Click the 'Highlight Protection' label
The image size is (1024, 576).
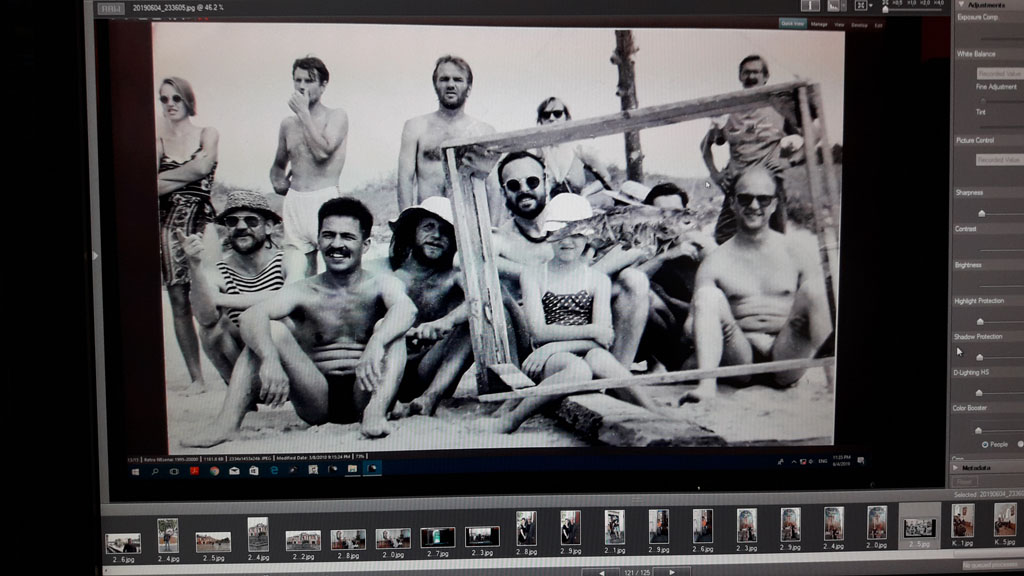click(979, 301)
